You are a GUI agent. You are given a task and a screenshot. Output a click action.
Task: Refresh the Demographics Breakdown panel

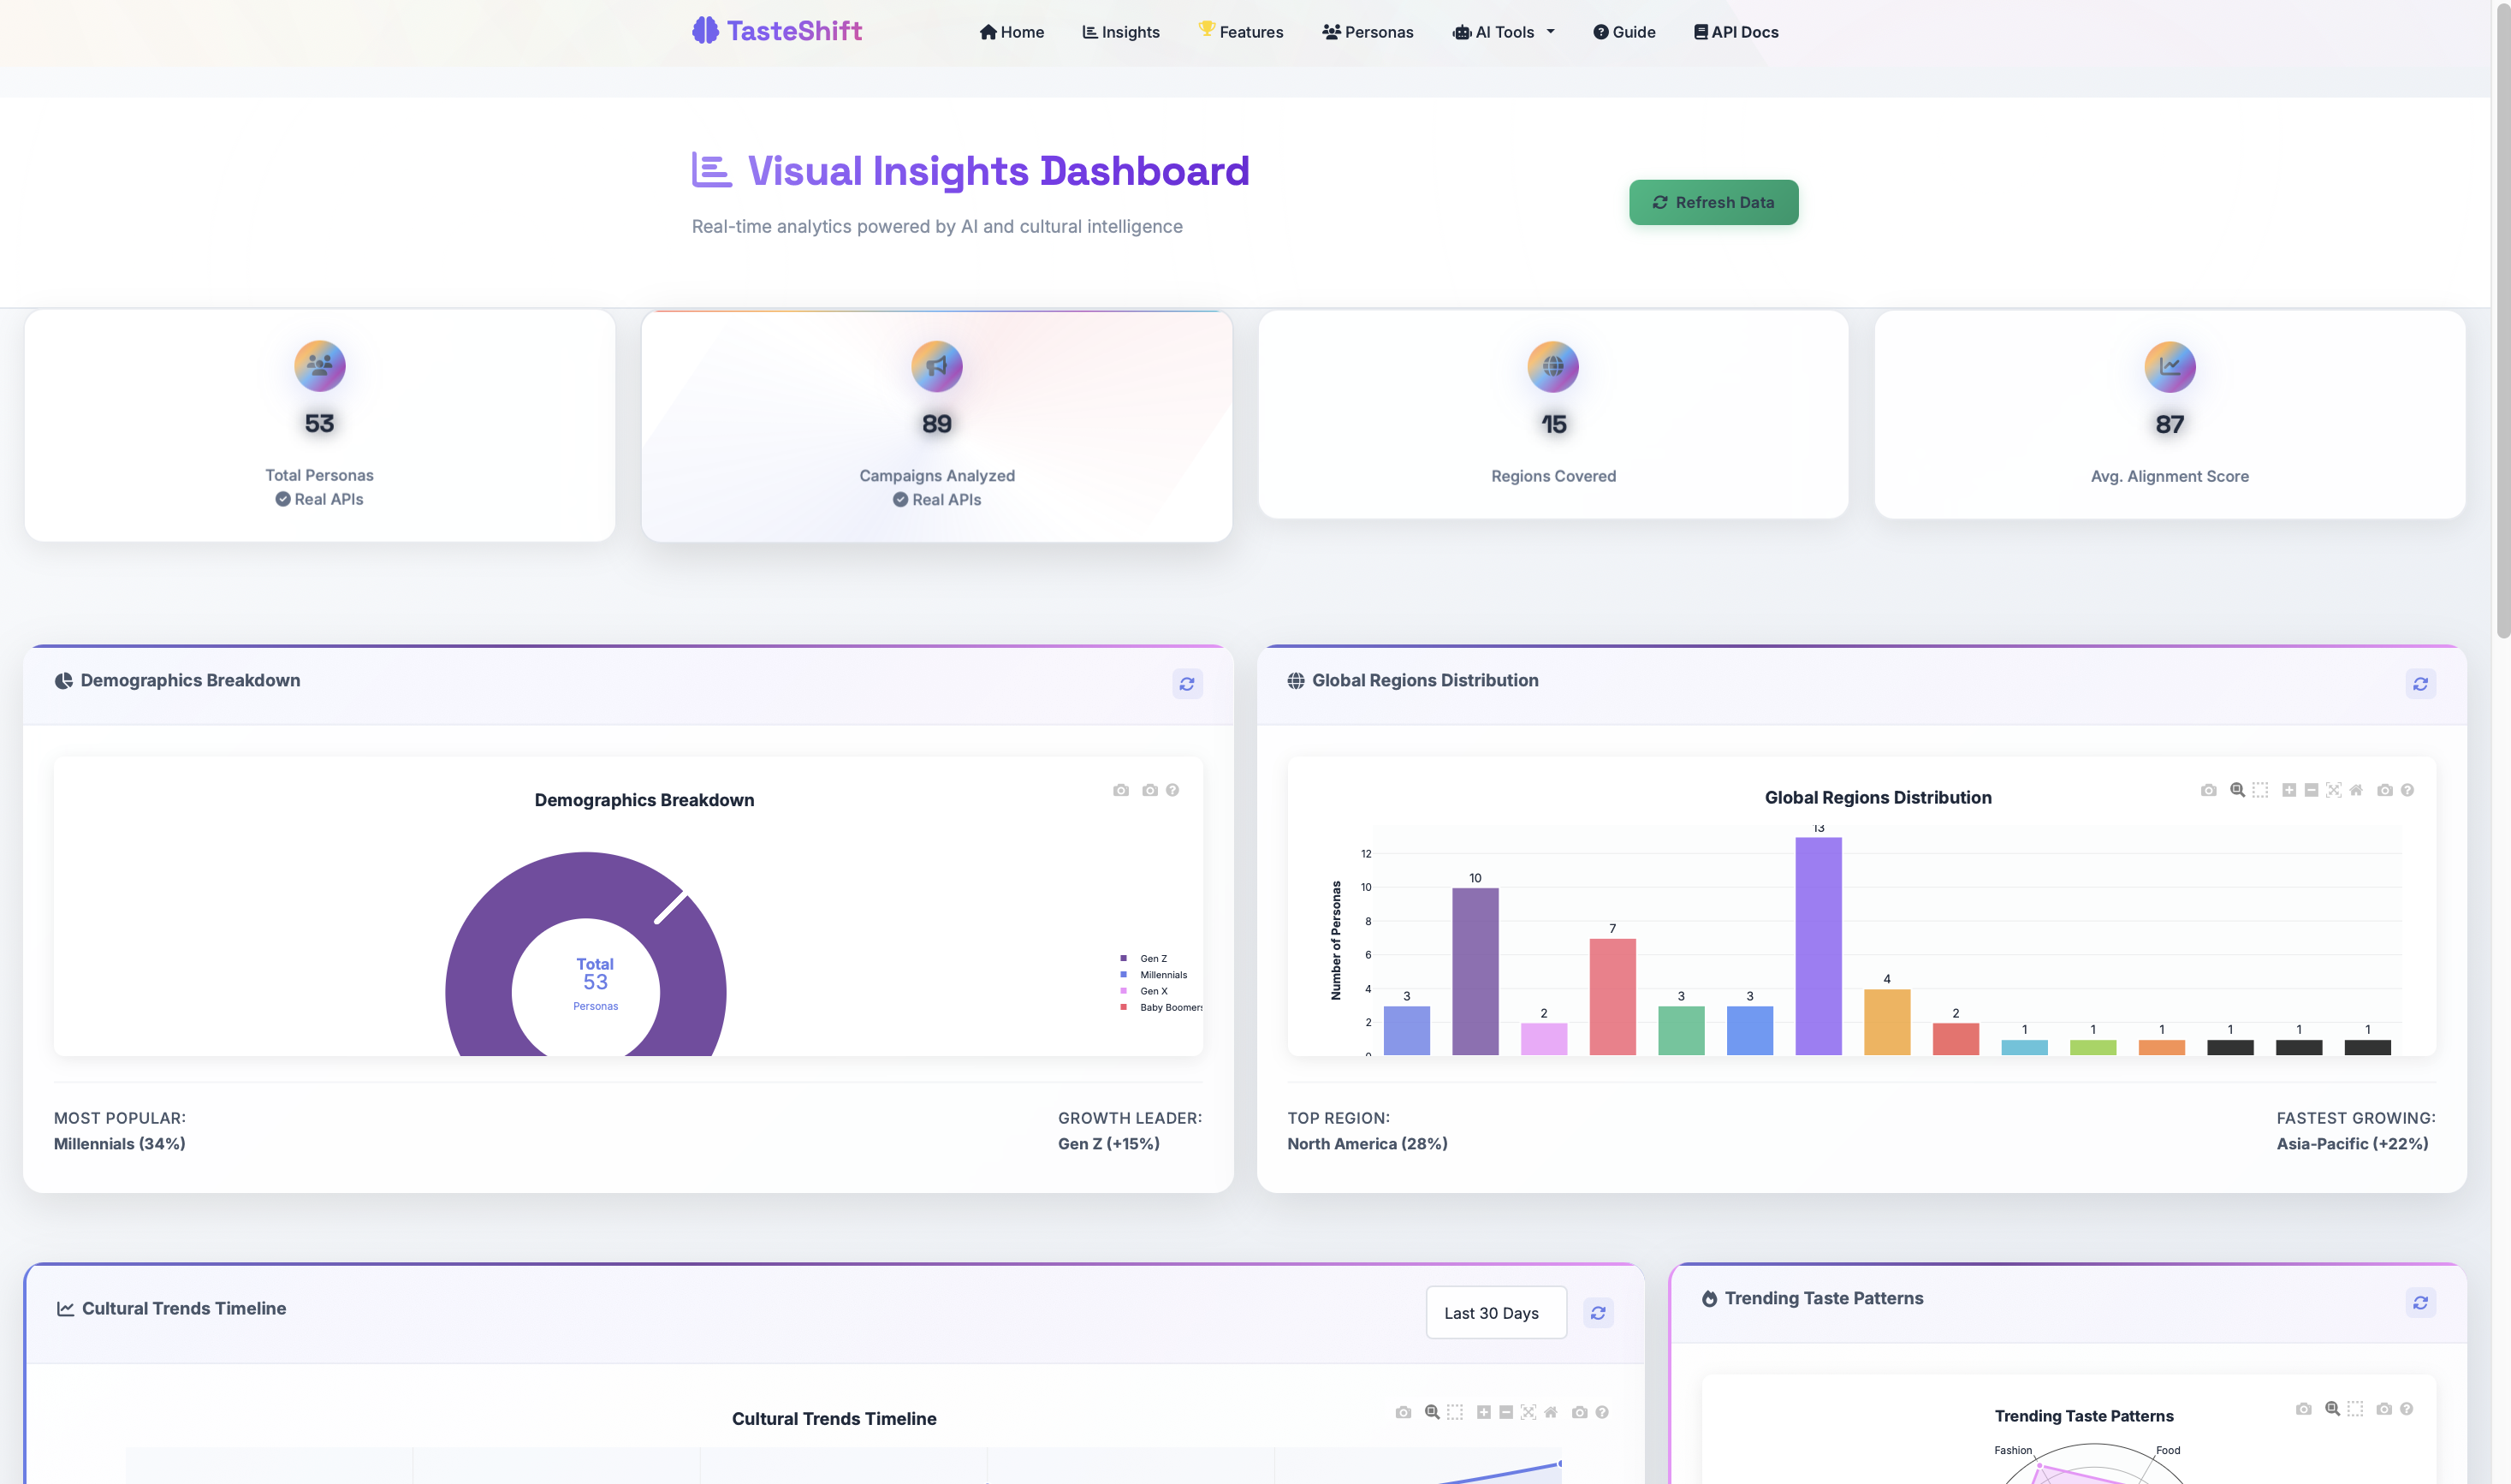click(x=1187, y=684)
